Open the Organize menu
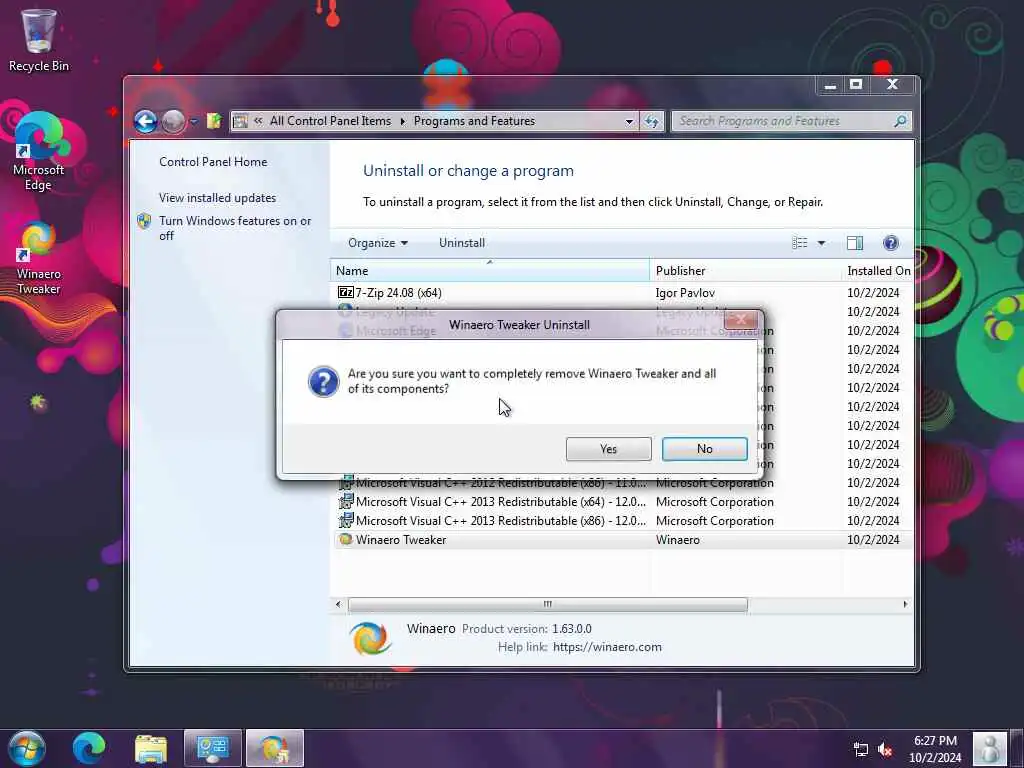Viewport: 1024px width, 768px height. (377, 243)
